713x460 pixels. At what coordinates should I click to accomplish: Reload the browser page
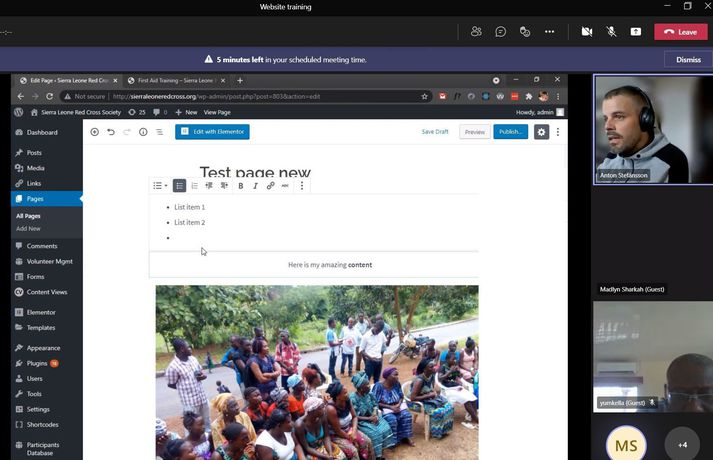(50, 96)
